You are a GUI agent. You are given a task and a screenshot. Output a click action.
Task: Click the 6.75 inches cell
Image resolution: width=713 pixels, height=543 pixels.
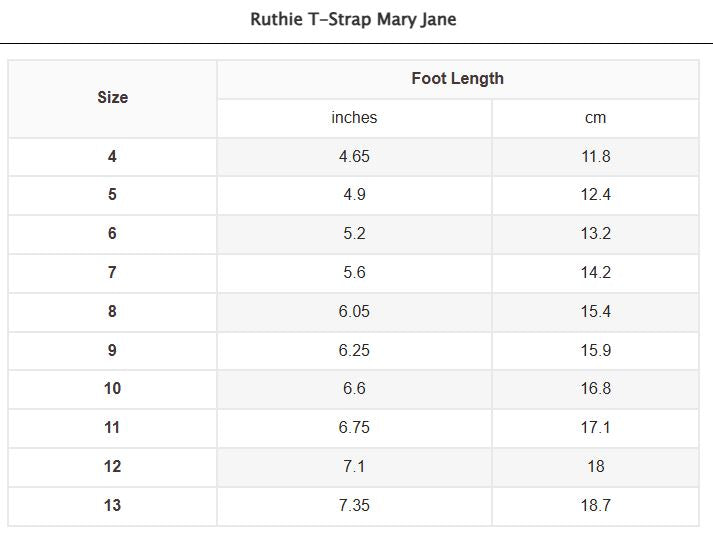pos(354,428)
